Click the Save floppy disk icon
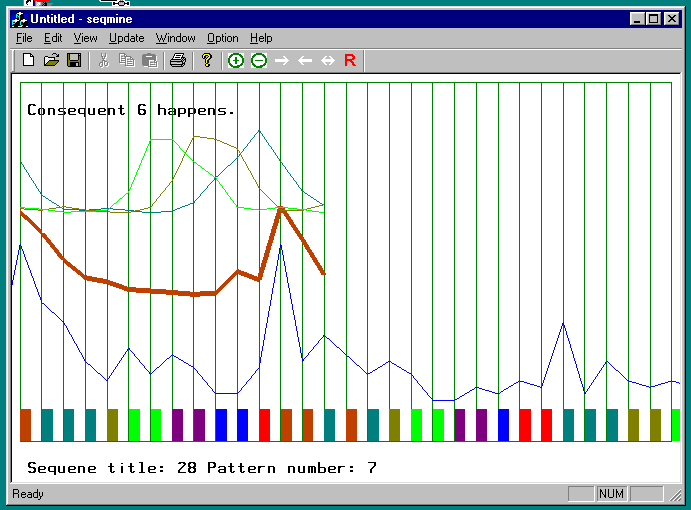The width and height of the screenshot is (691, 510). tap(74, 60)
